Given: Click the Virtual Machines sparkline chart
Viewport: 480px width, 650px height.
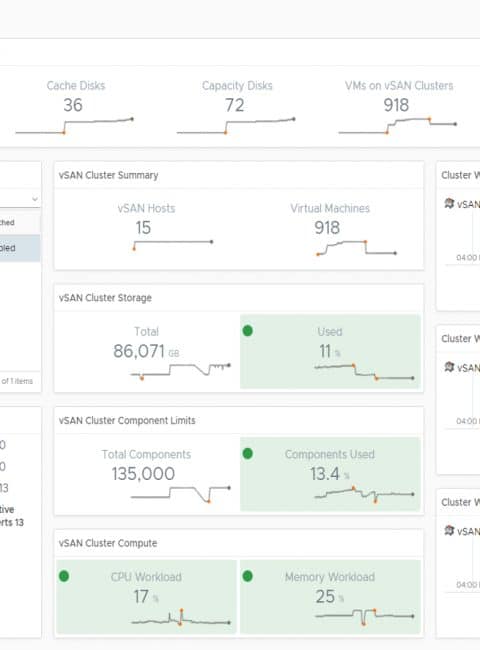Looking at the screenshot, I should click(x=356, y=247).
